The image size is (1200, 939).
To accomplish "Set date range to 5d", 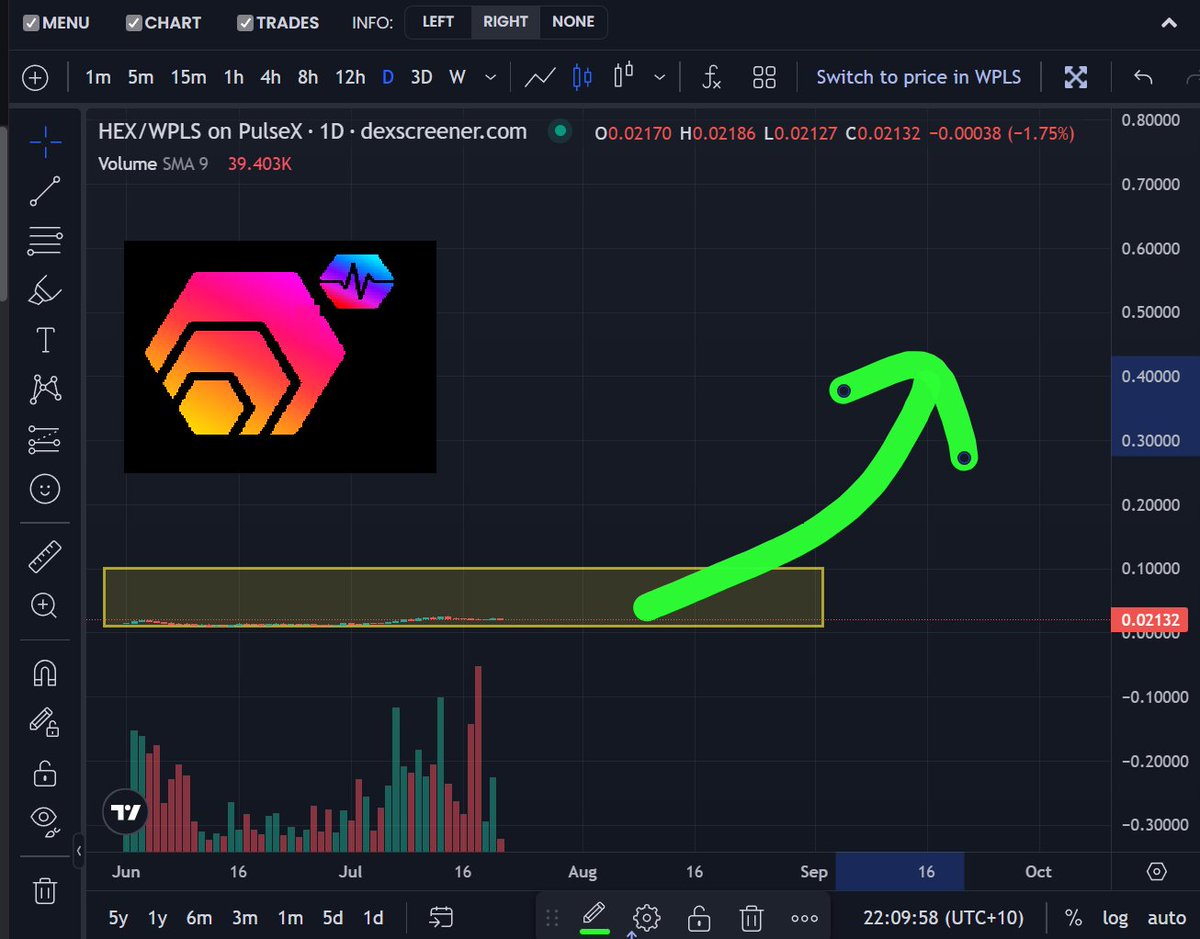I will [333, 917].
